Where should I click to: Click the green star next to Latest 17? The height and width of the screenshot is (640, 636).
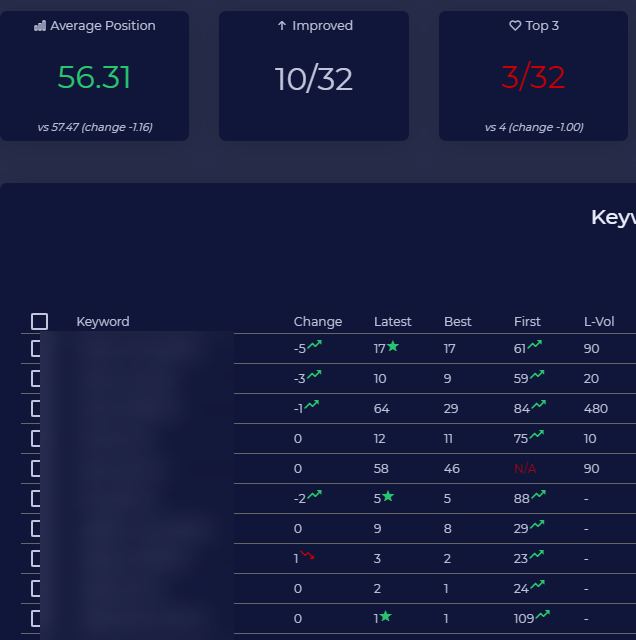(x=393, y=347)
